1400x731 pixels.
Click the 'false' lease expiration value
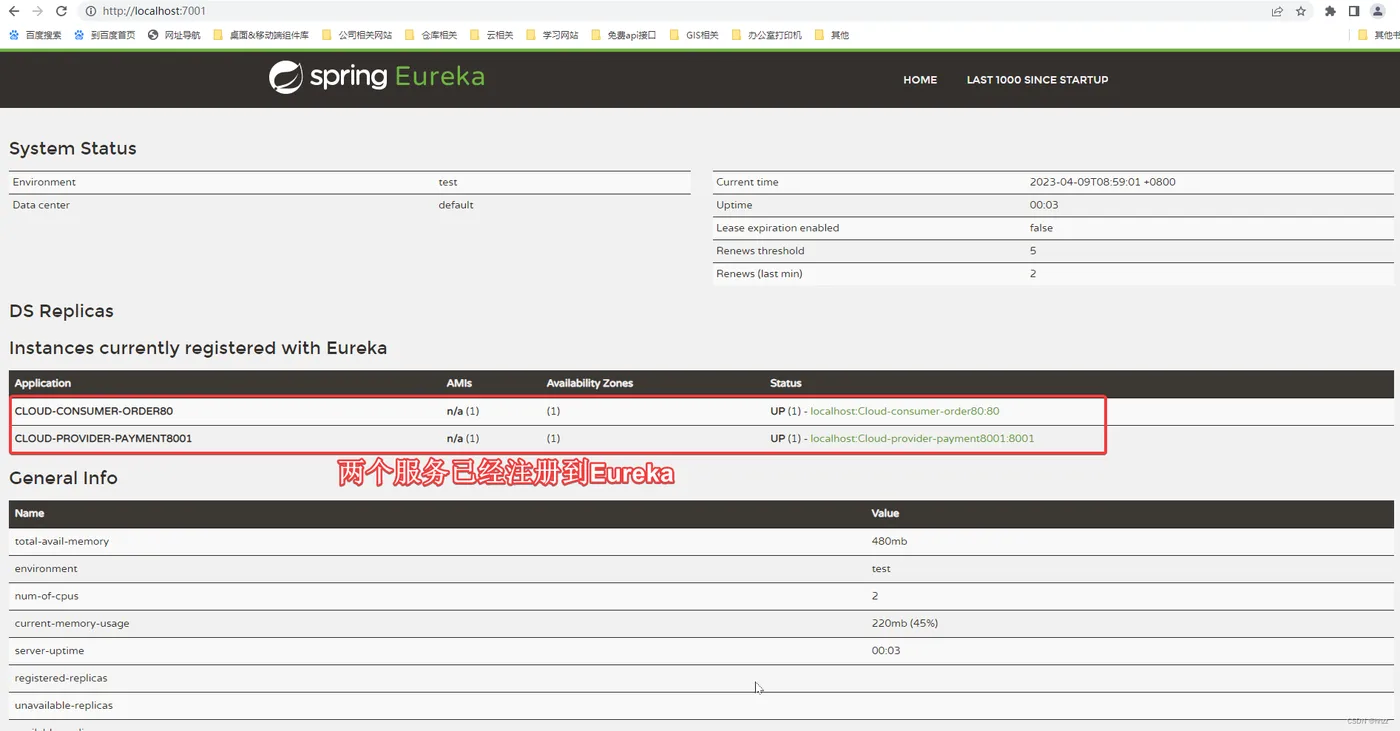pyautogui.click(x=1041, y=228)
